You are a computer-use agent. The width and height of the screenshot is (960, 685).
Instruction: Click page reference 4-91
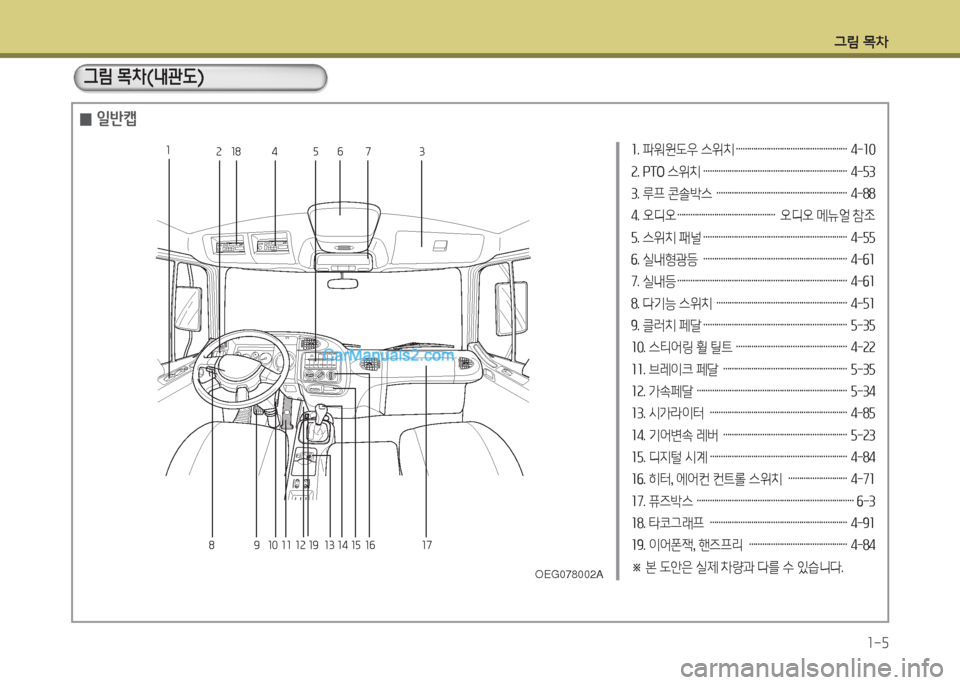863,523
